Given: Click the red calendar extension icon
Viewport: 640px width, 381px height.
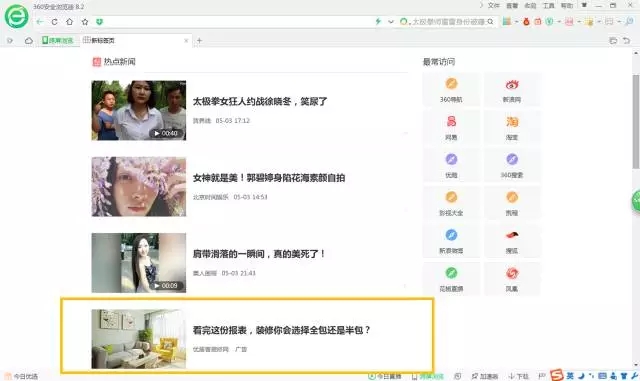Looking at the screenshot, I should 538,22.
